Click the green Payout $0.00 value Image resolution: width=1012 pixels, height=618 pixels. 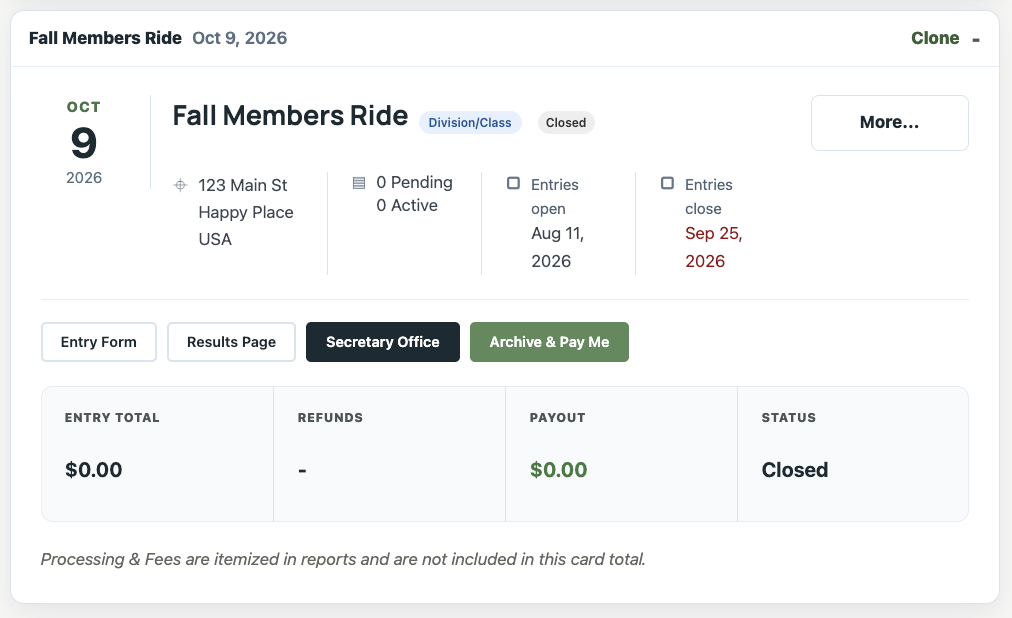pyautogui.click(x=558, y=470)
